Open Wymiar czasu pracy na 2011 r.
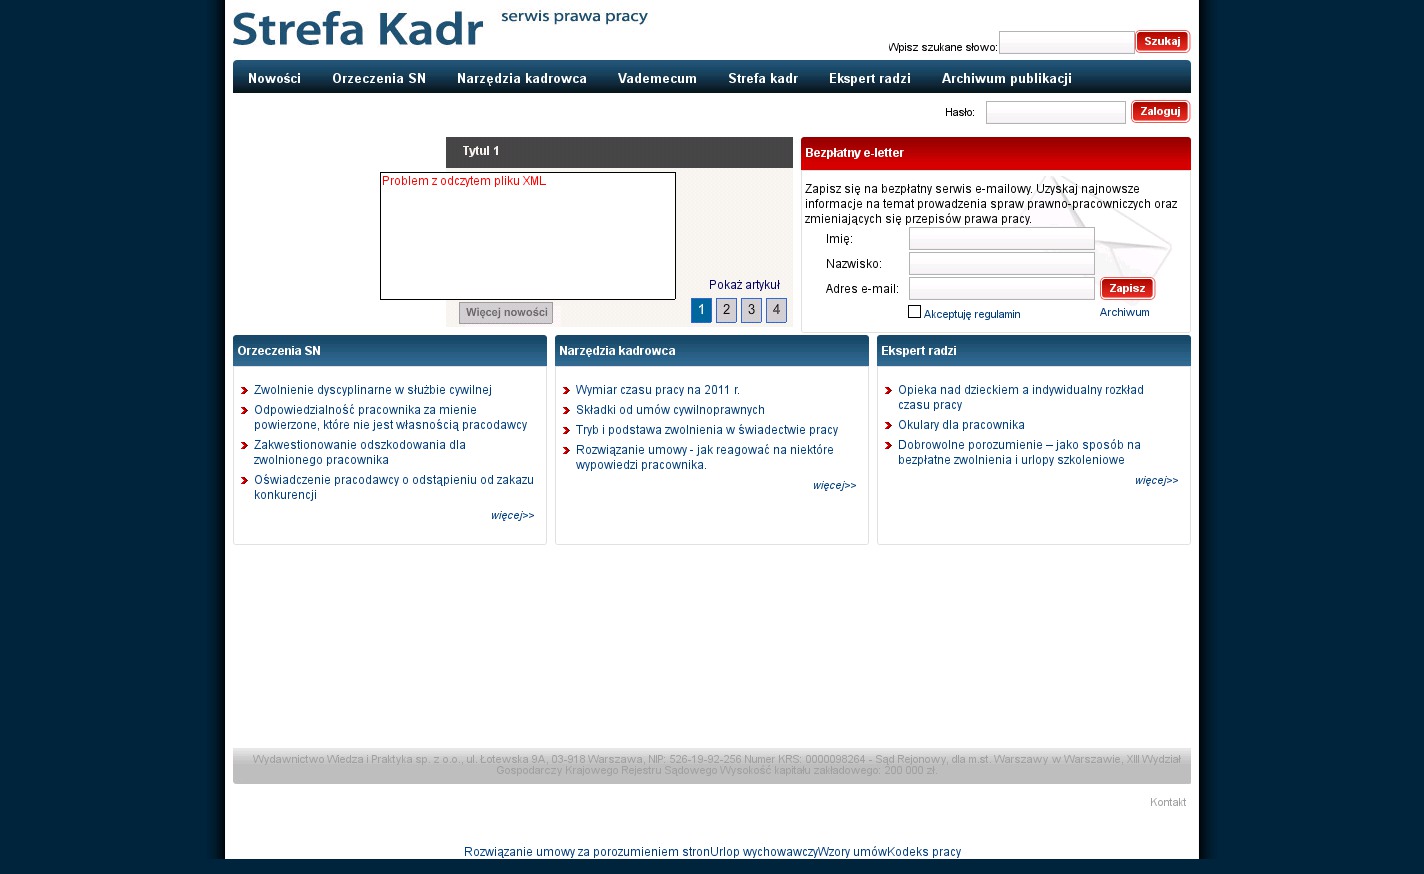 (657, 390)
